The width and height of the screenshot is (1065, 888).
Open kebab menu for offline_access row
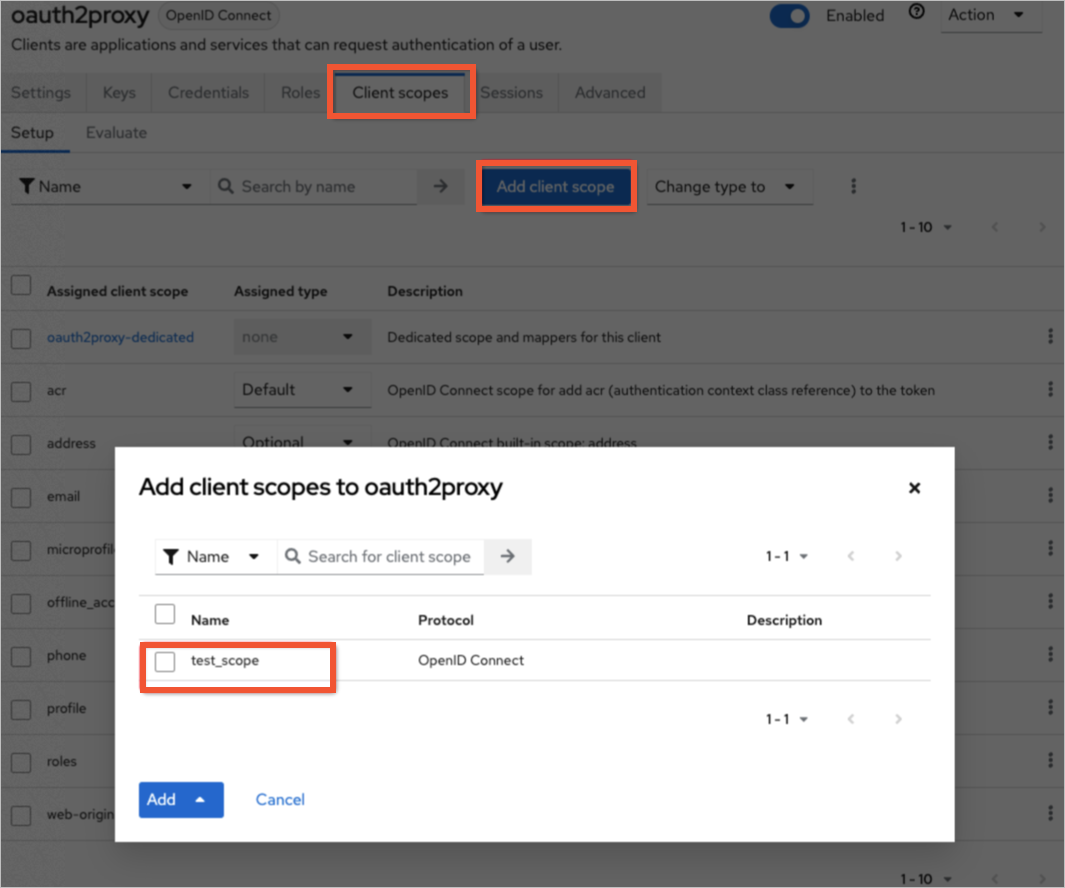coord(1050,602)
